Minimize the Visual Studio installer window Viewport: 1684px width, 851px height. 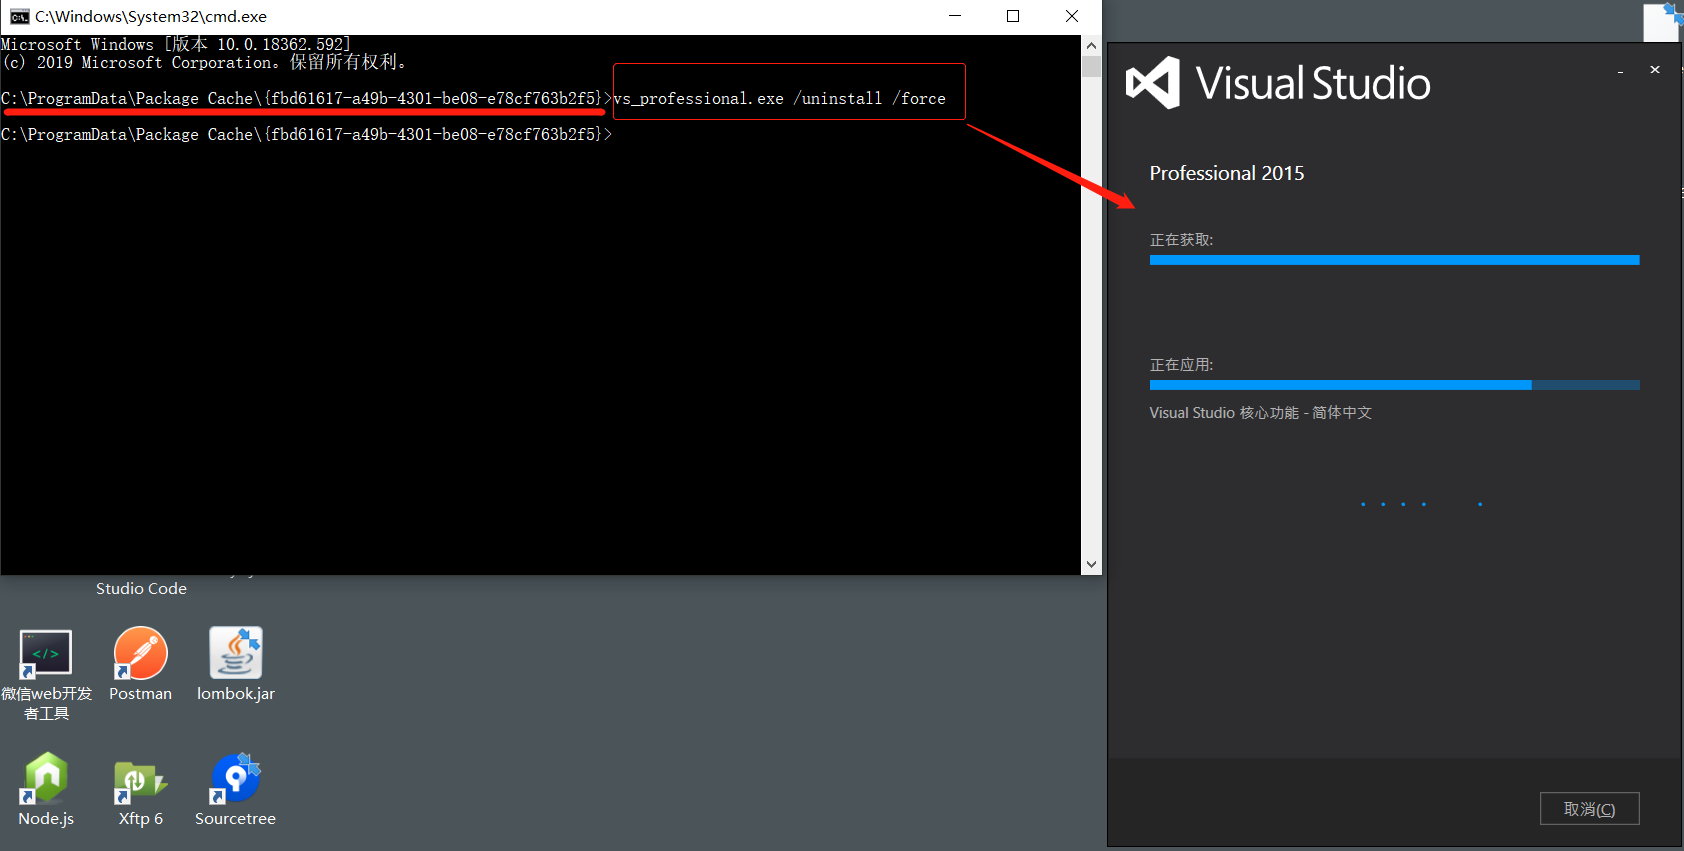pos(1620,71)
